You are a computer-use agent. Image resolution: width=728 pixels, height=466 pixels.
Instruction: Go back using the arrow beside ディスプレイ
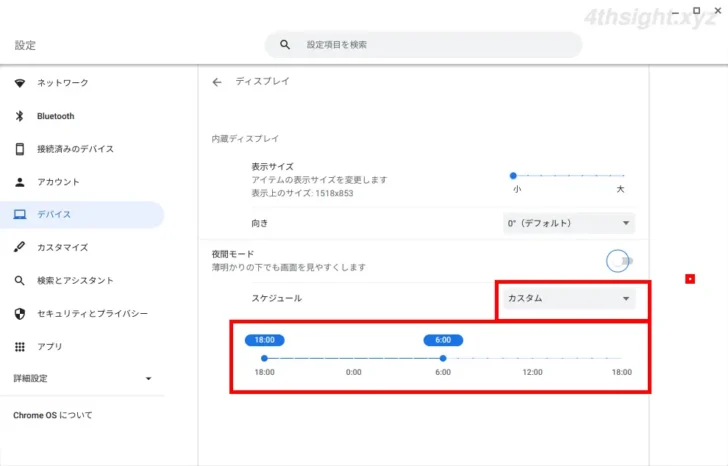click(217, 82)
